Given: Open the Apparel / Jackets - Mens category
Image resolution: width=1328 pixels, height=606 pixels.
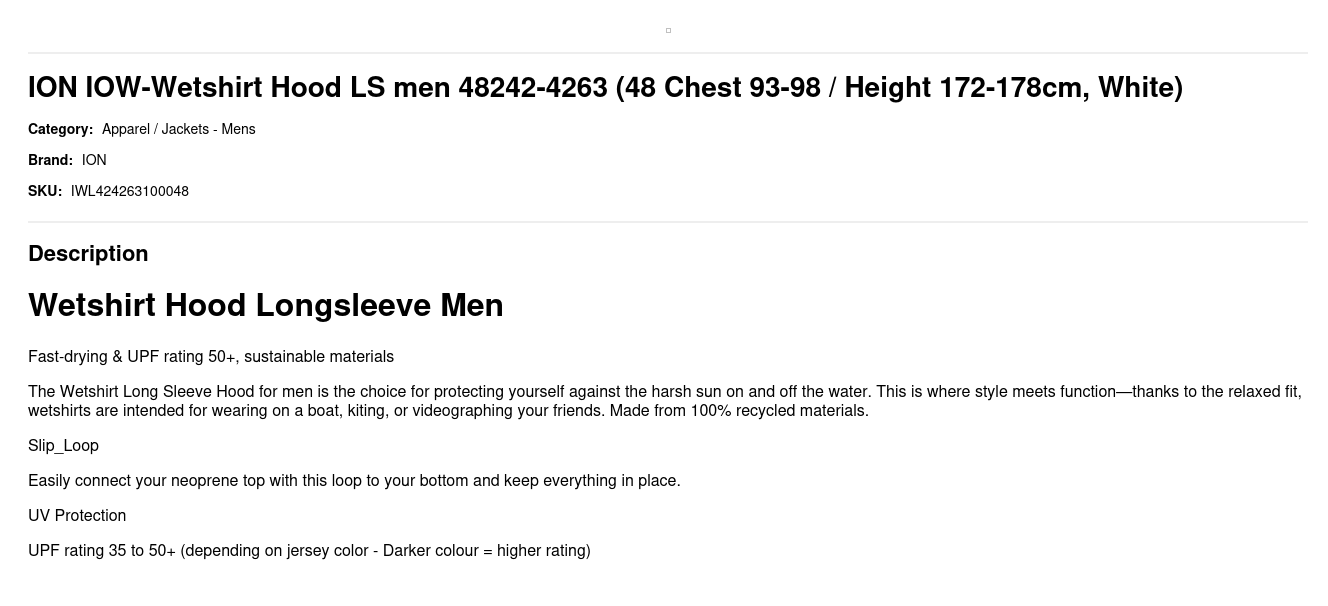Looking at the screenshot, I should (178, 129).
